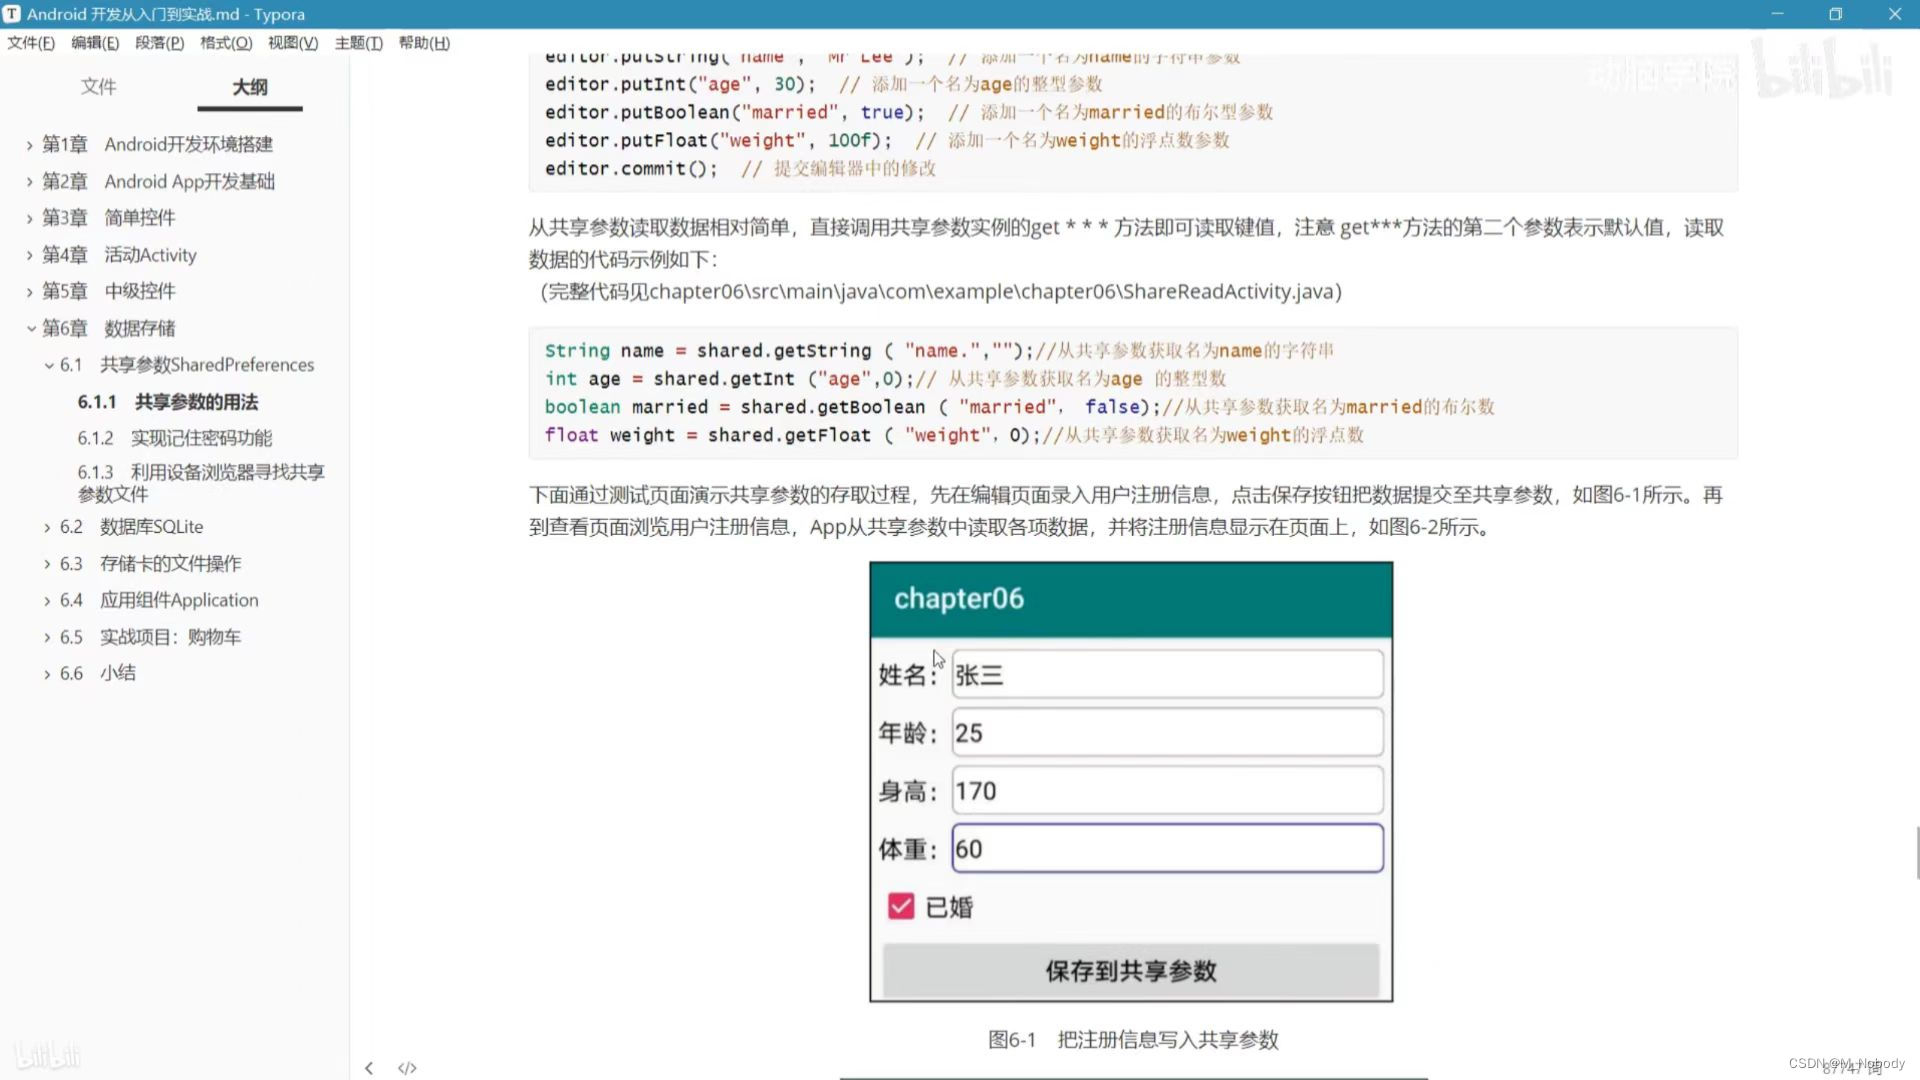Click the sidebar toggle arrow icon
Viewport: 1920px width, 1080px height.
[369, 1068]
